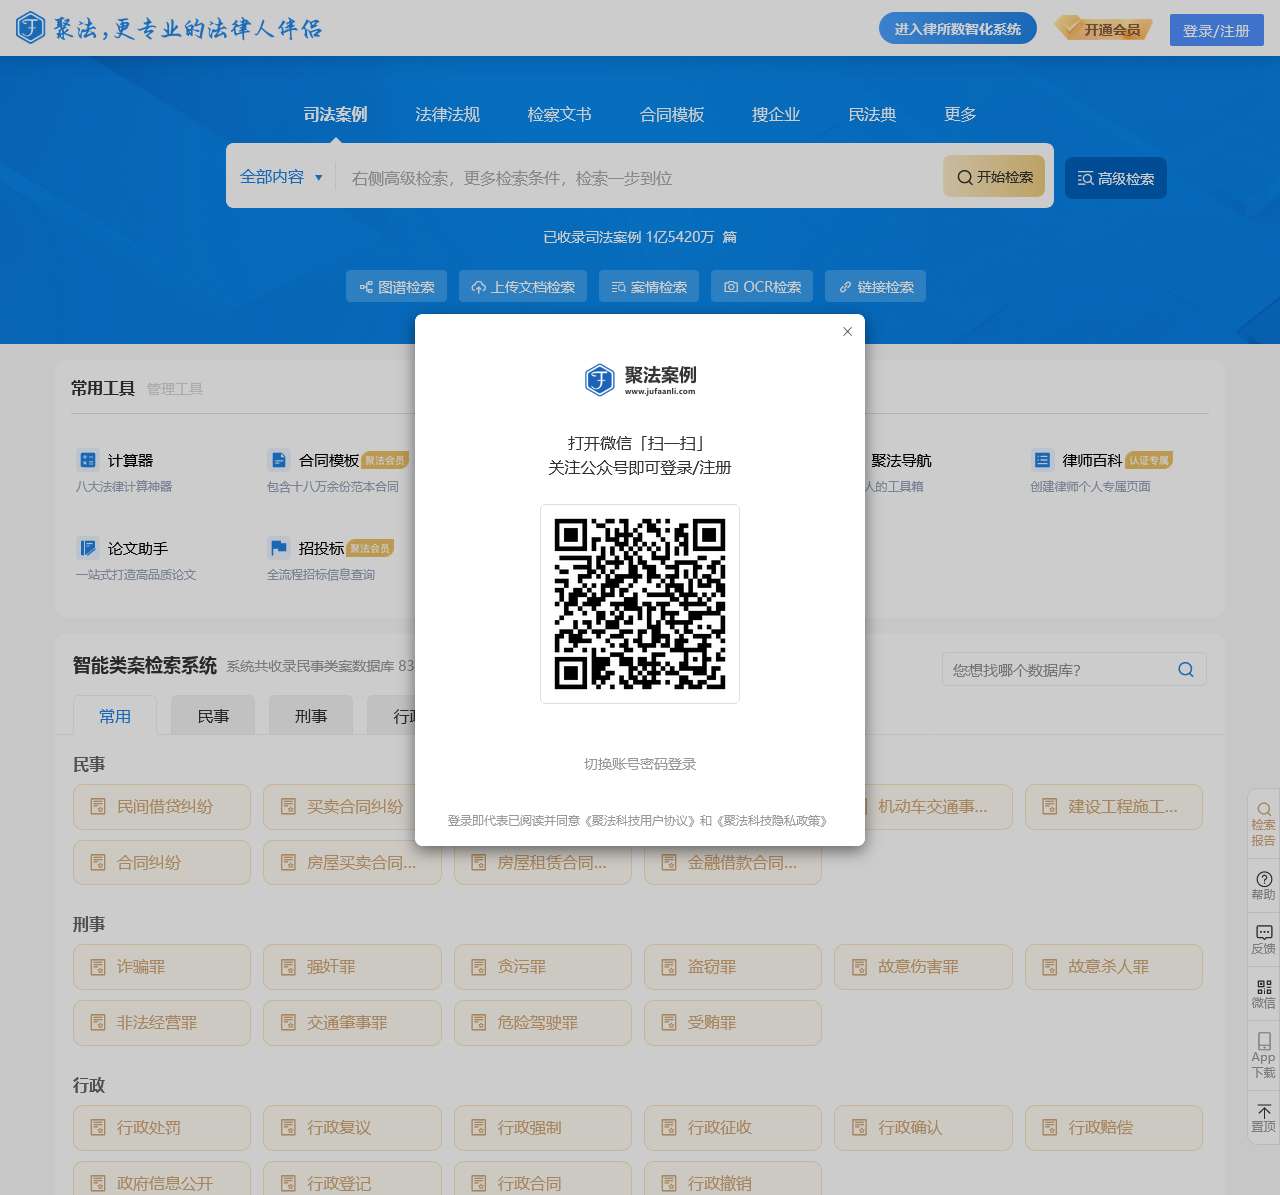Select the 司法案例 tab
Screen dimensions: 1280x1195
pos(336,114)
